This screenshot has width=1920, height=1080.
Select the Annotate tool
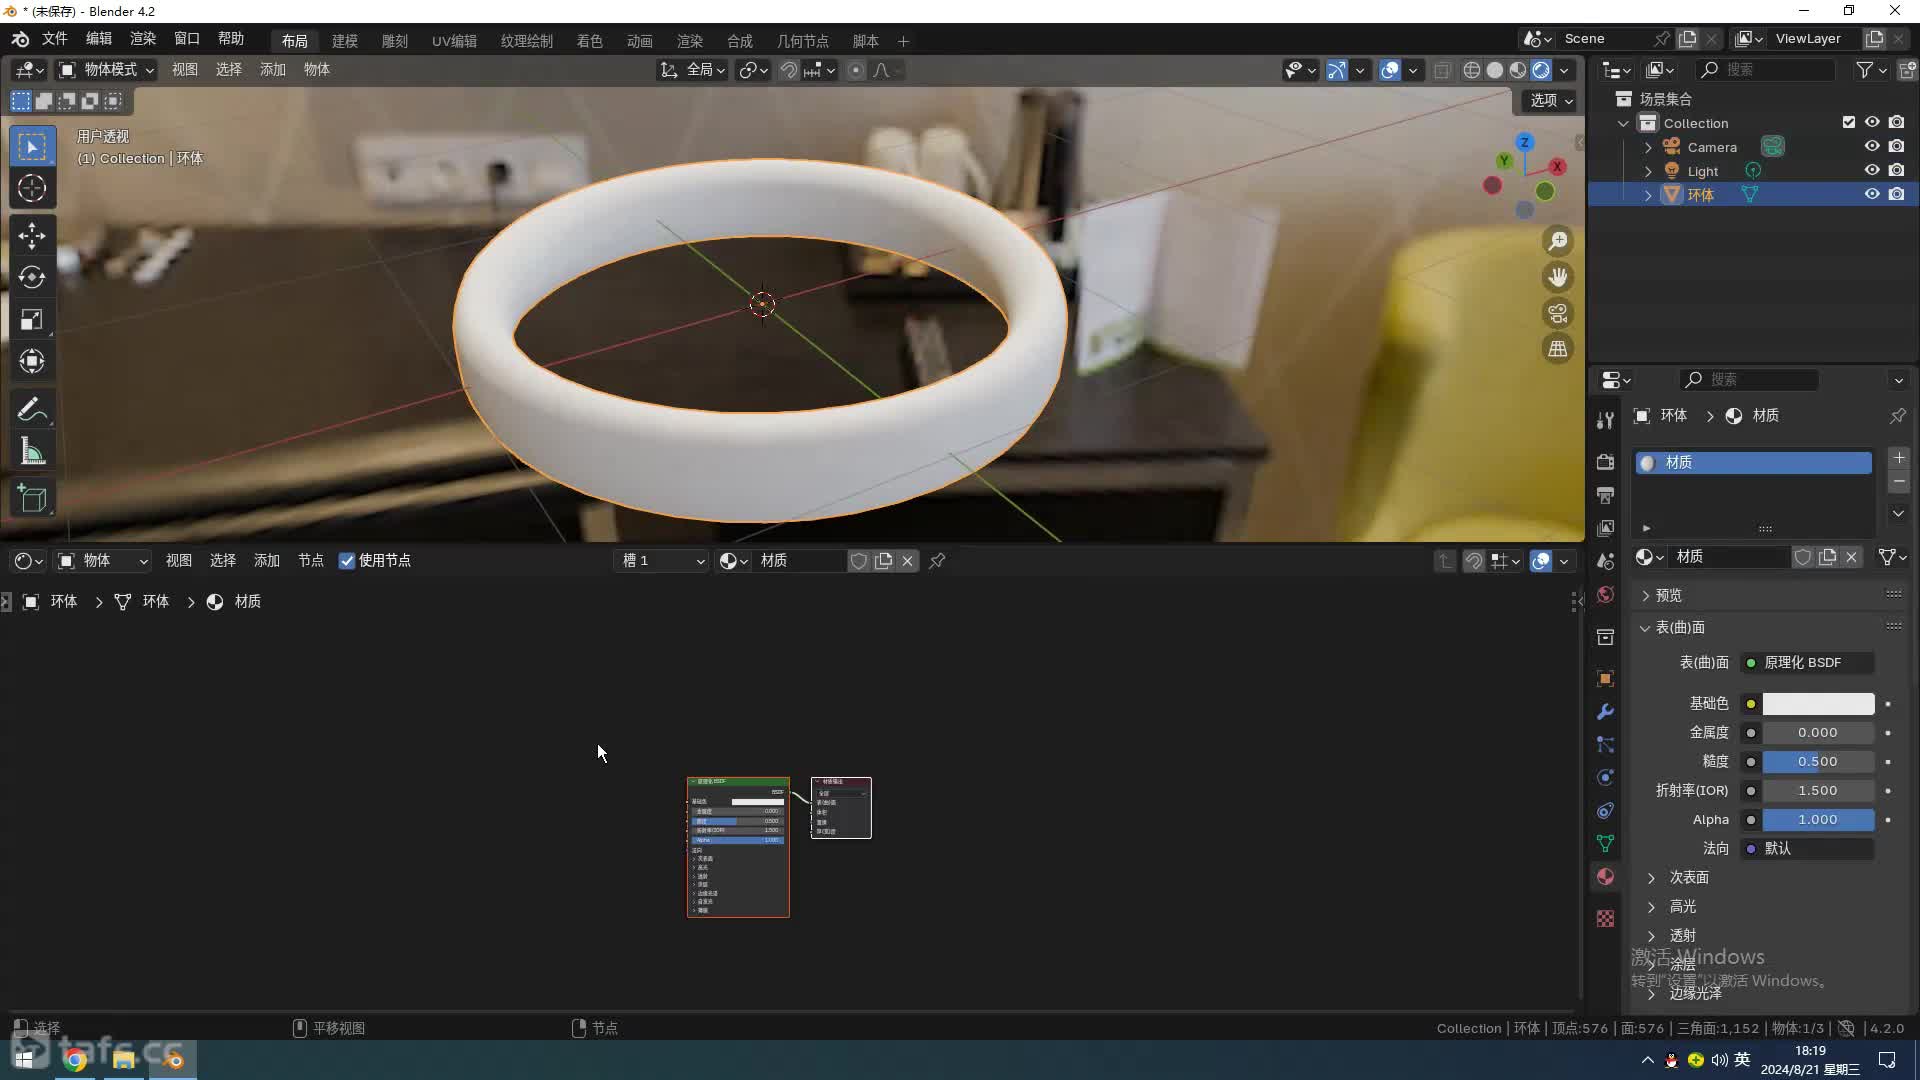(32, 410)
